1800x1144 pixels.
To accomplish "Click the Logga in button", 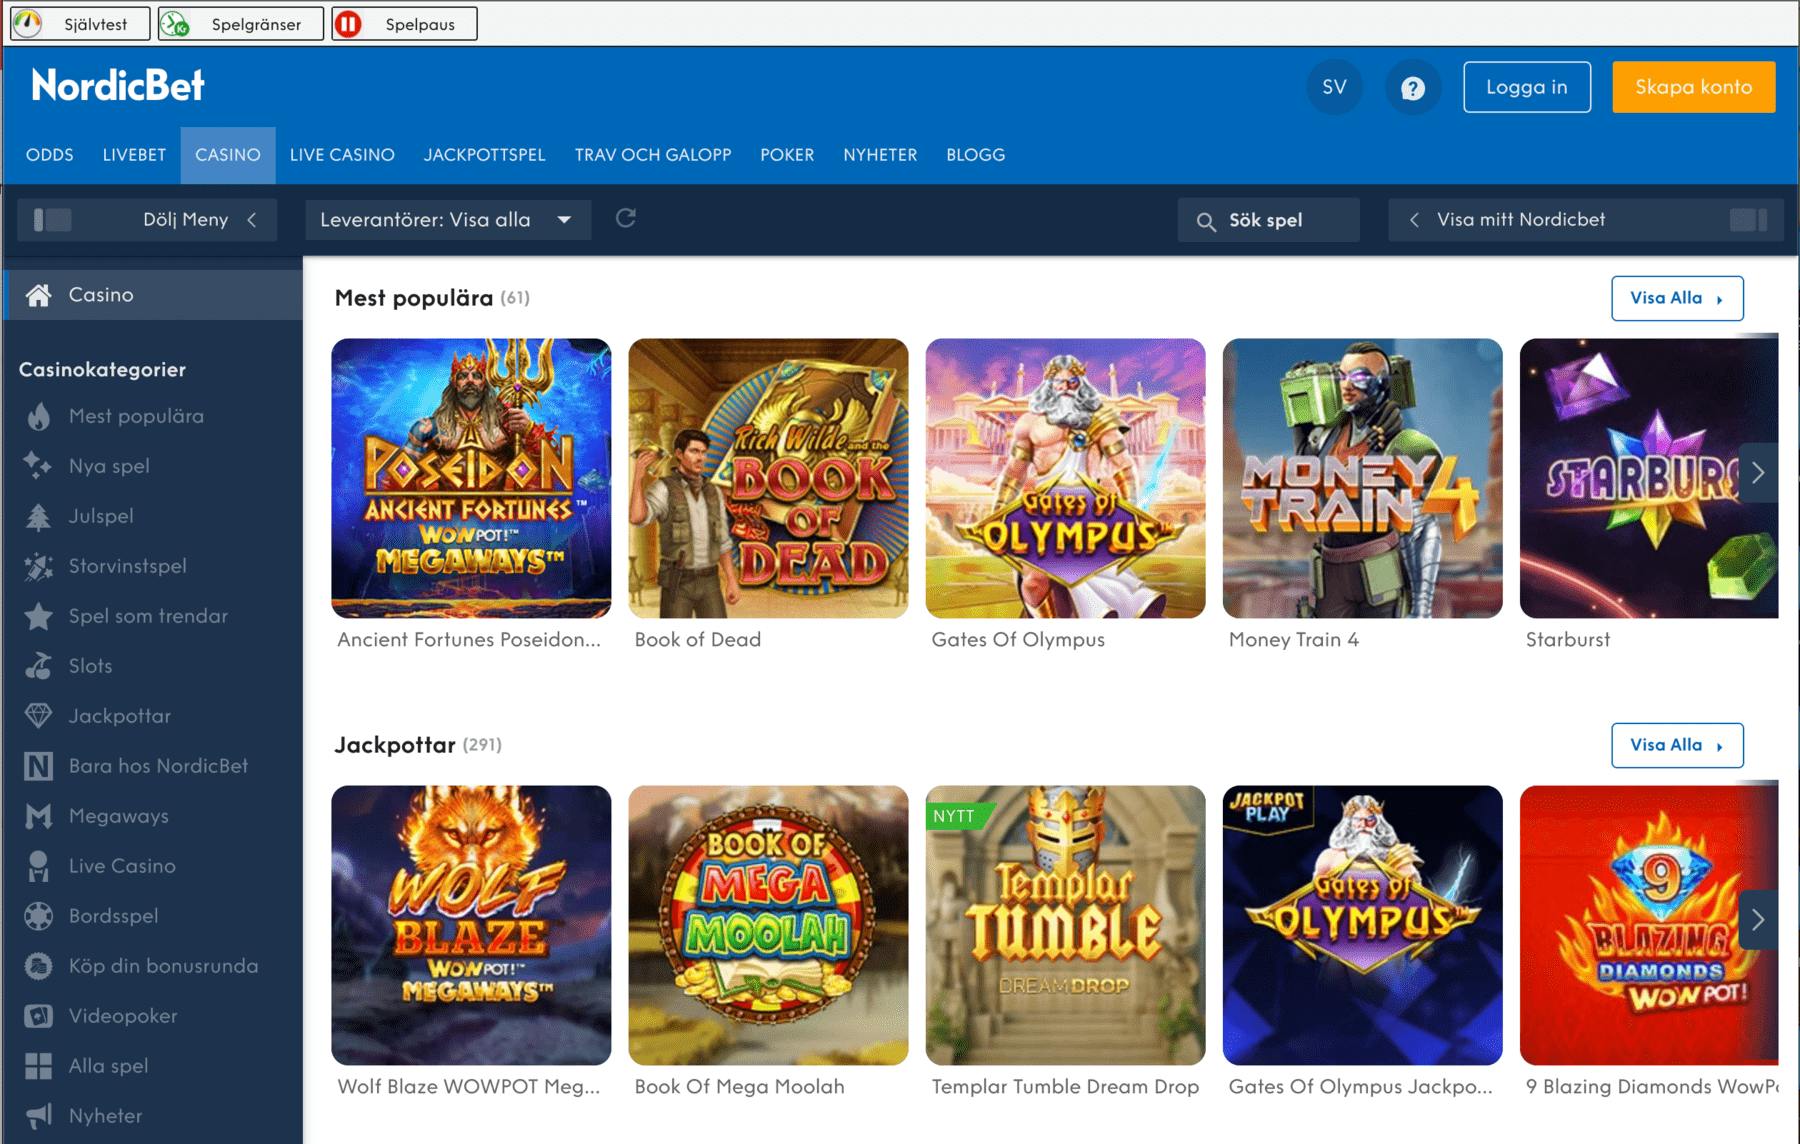I will 1527,87.
